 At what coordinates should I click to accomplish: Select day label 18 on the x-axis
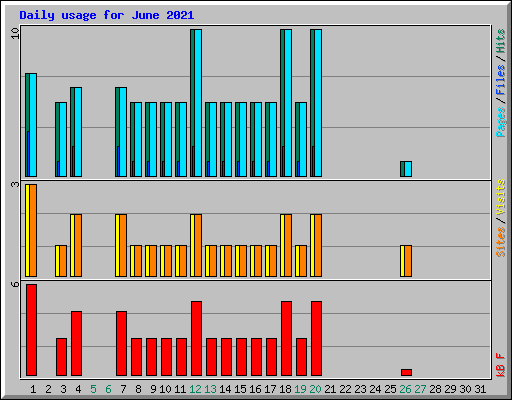[x=285, y=389]
